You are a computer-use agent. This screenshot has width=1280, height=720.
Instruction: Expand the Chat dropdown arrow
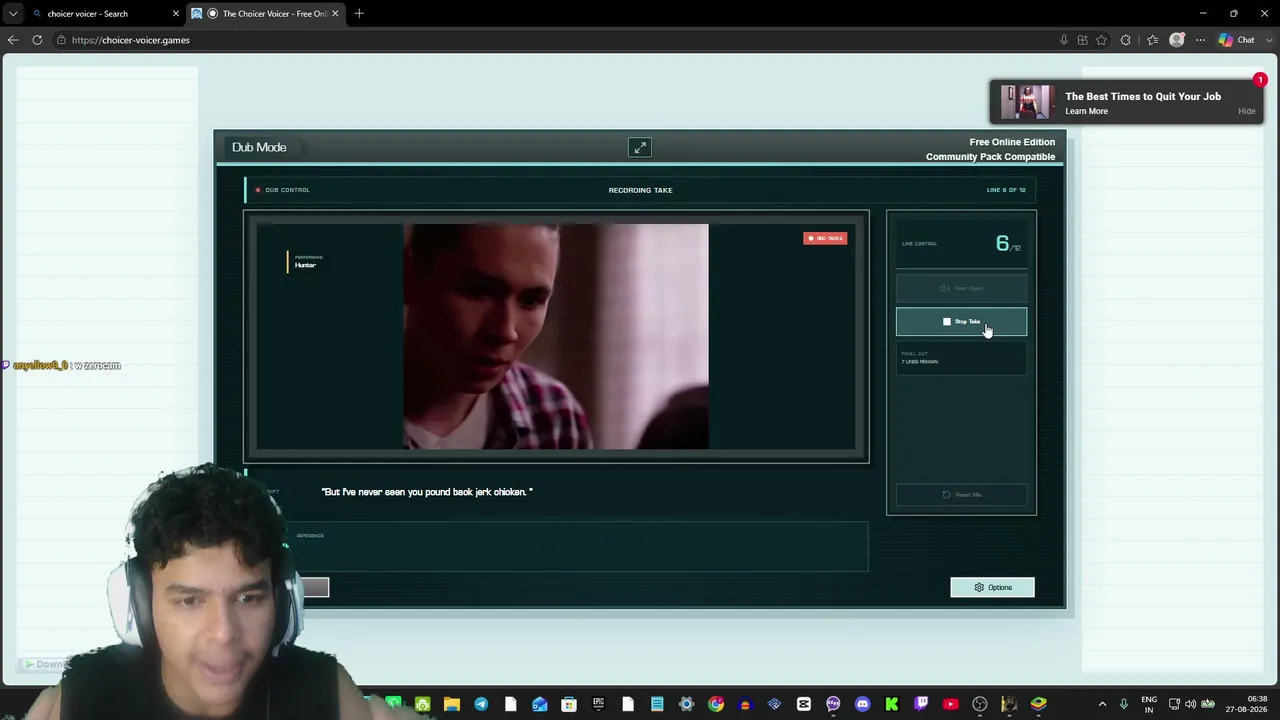coord(1267,40)
